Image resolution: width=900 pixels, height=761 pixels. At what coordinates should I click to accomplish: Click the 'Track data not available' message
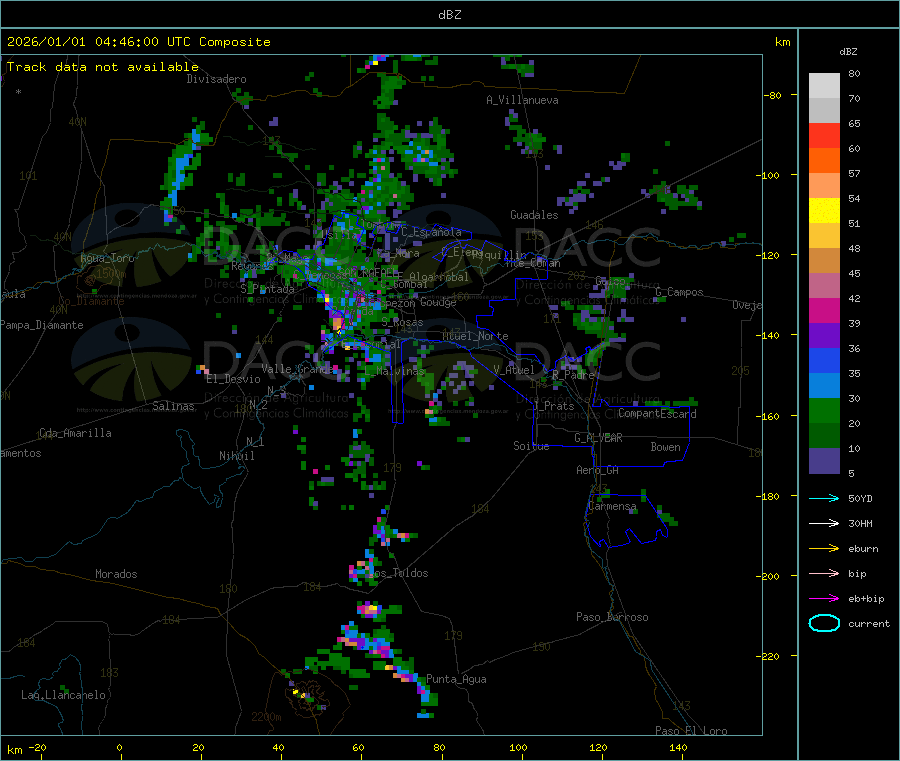(x=103, y=67)
